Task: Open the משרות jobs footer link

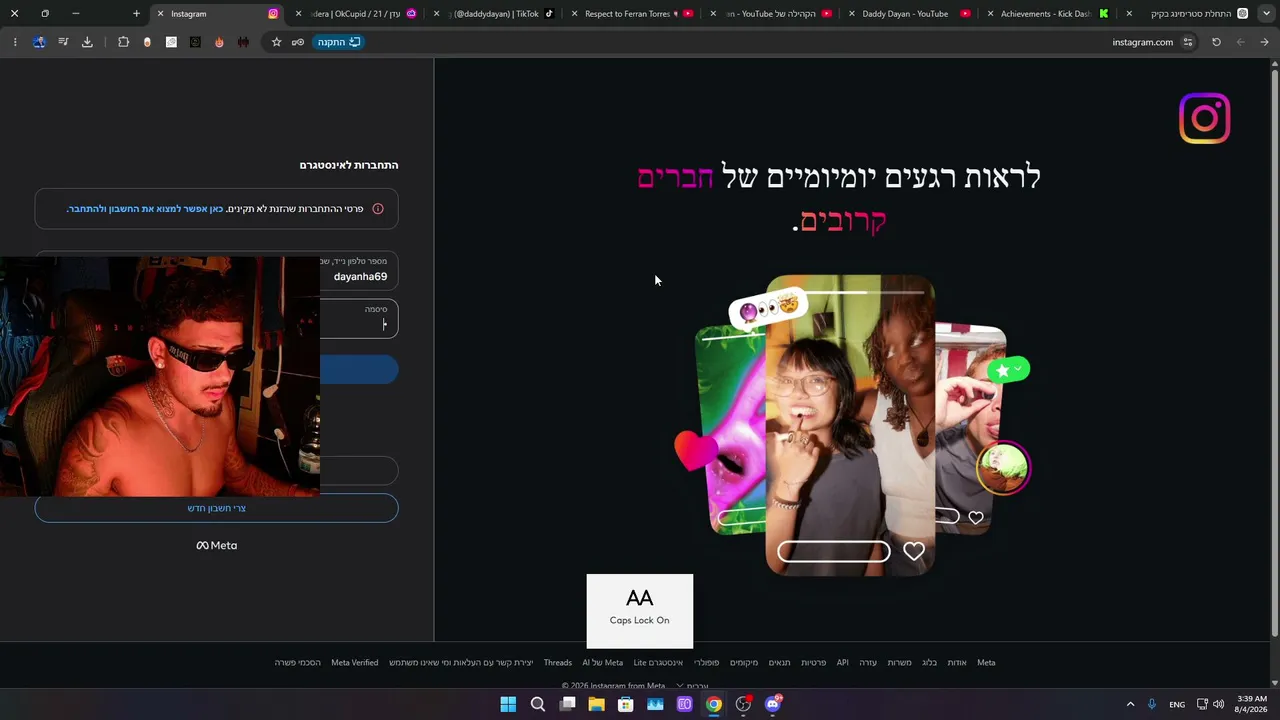Action: pos(900,662)
